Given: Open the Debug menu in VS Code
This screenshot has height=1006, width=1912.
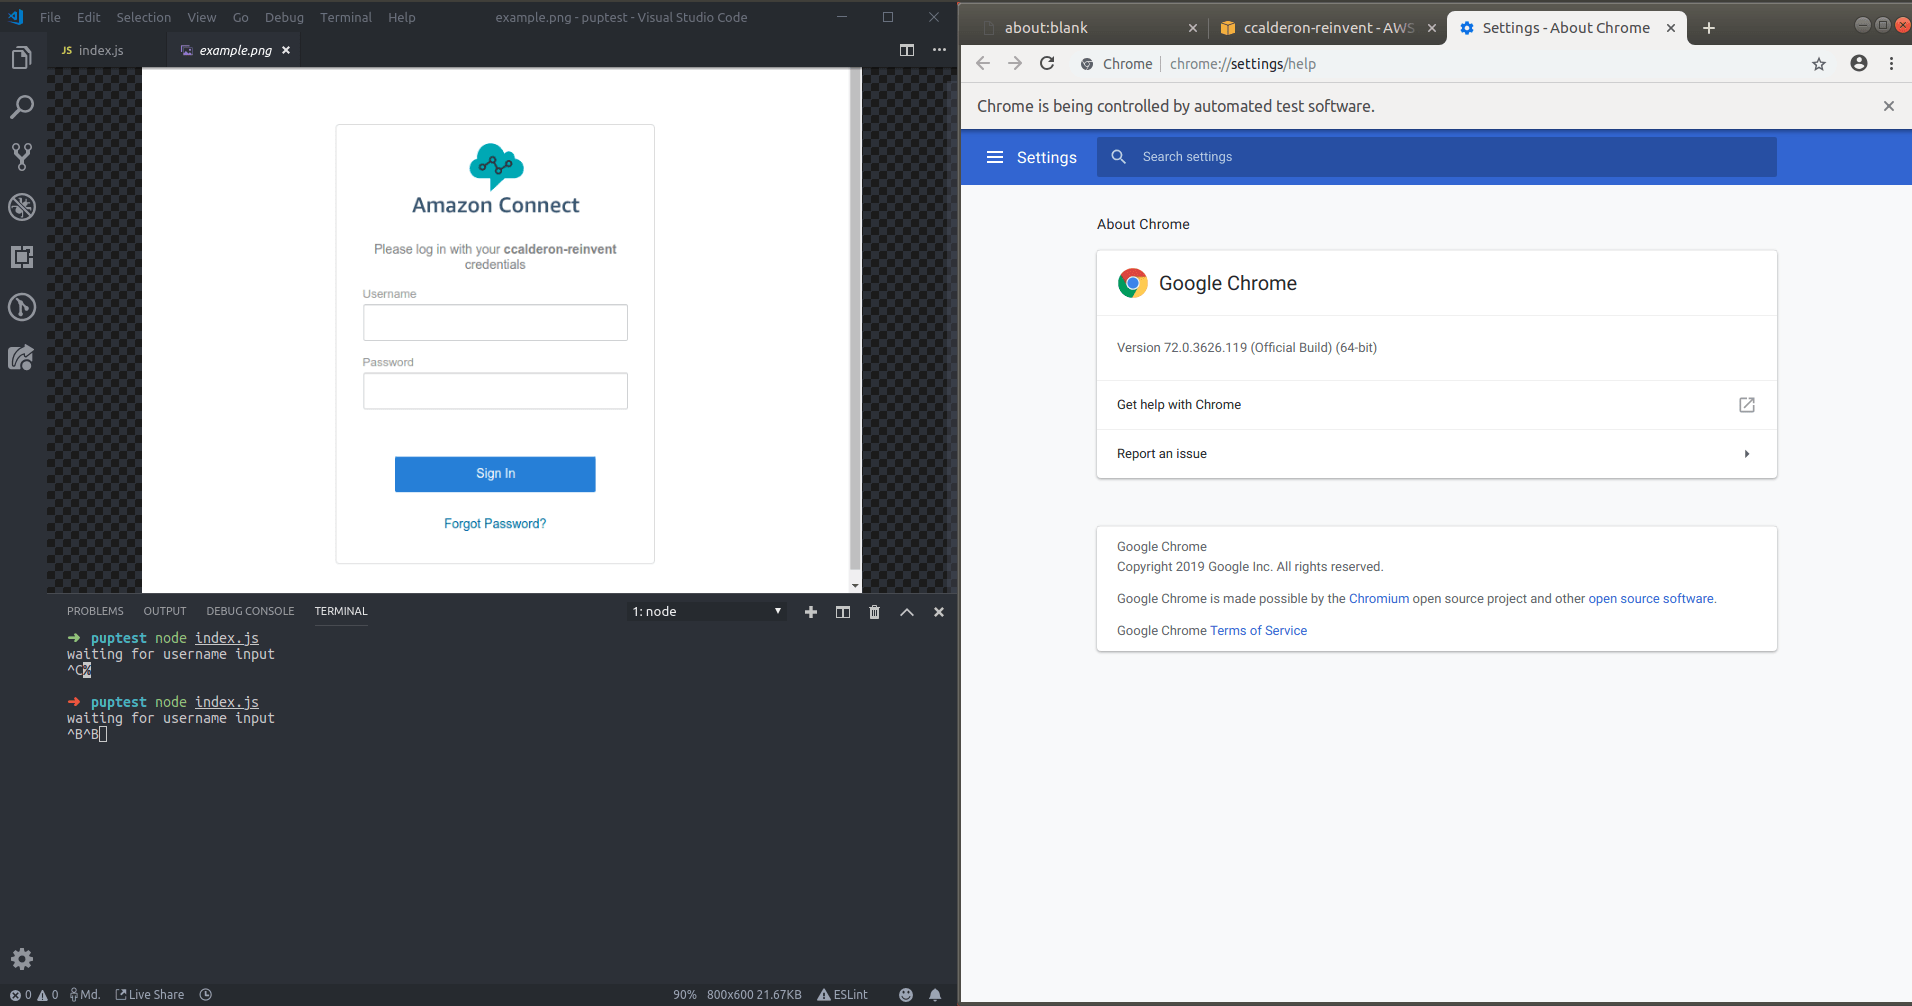Looking at the screenshot, I should [283, 17].
